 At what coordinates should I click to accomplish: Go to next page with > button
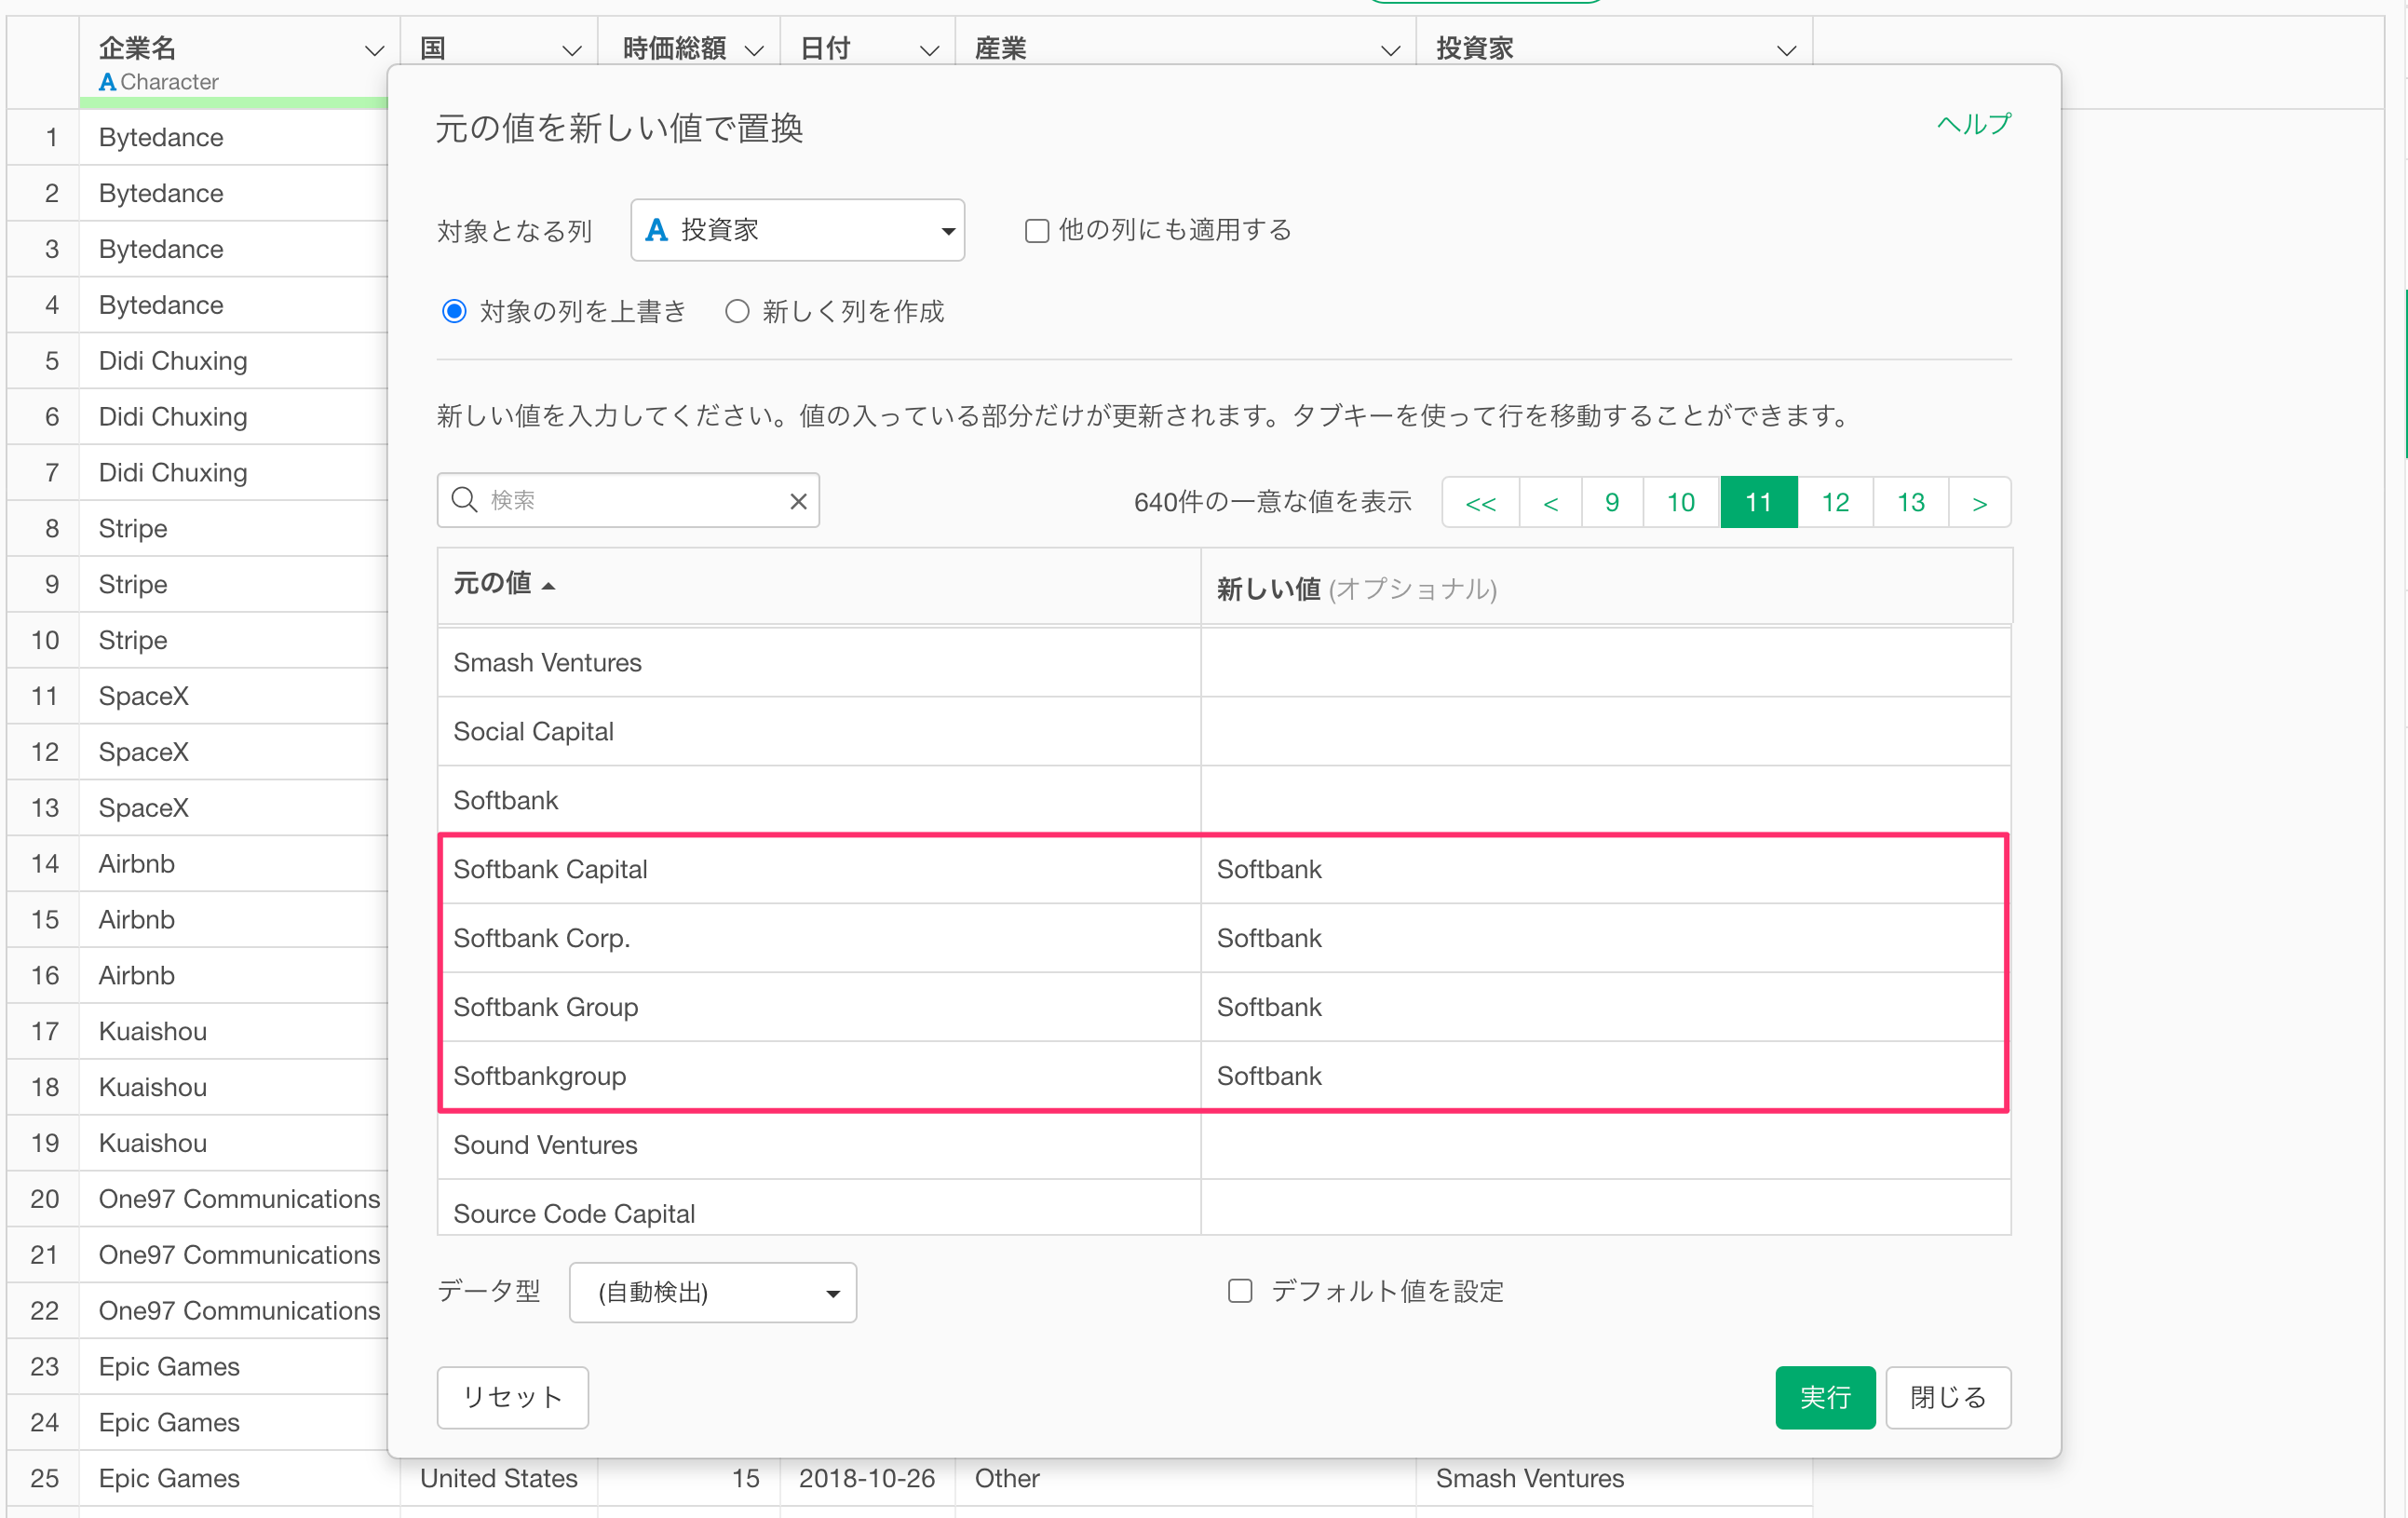pyautogui.click(x=1979, y=502)
